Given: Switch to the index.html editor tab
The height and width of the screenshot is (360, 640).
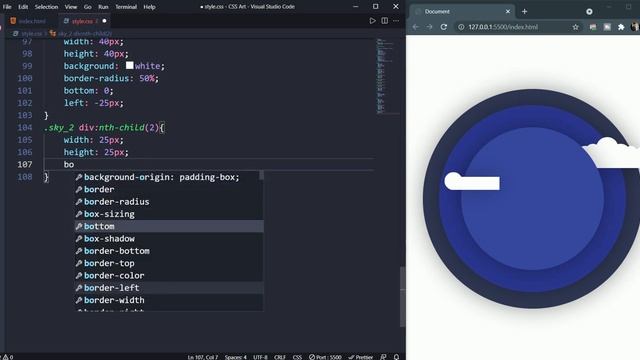Looking at the screenshot, I should pos(32,21).
